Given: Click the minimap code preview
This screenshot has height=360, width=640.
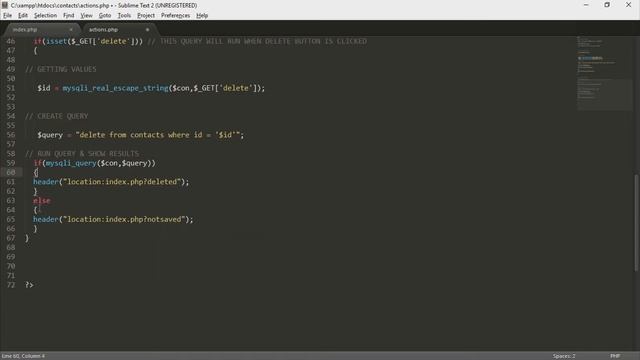Looking at the screenshot, I should pyautogui.click(x=604, y=73).
